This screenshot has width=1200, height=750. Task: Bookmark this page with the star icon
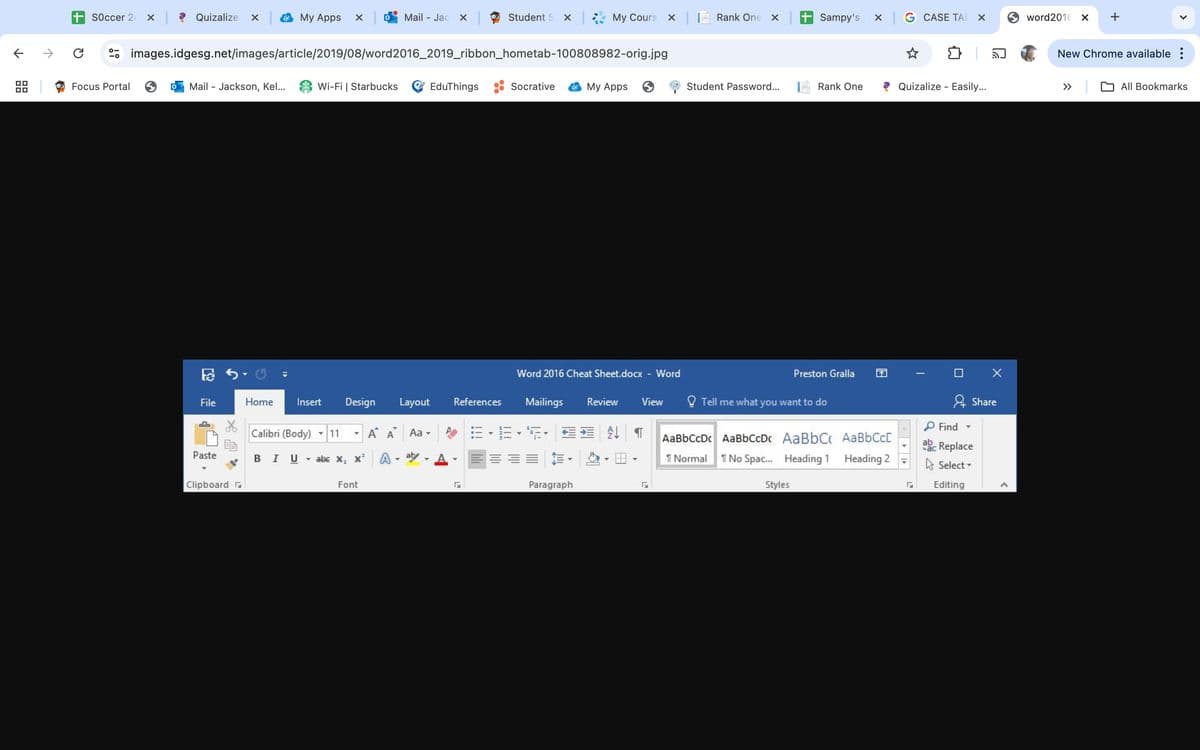coord(912,53)
